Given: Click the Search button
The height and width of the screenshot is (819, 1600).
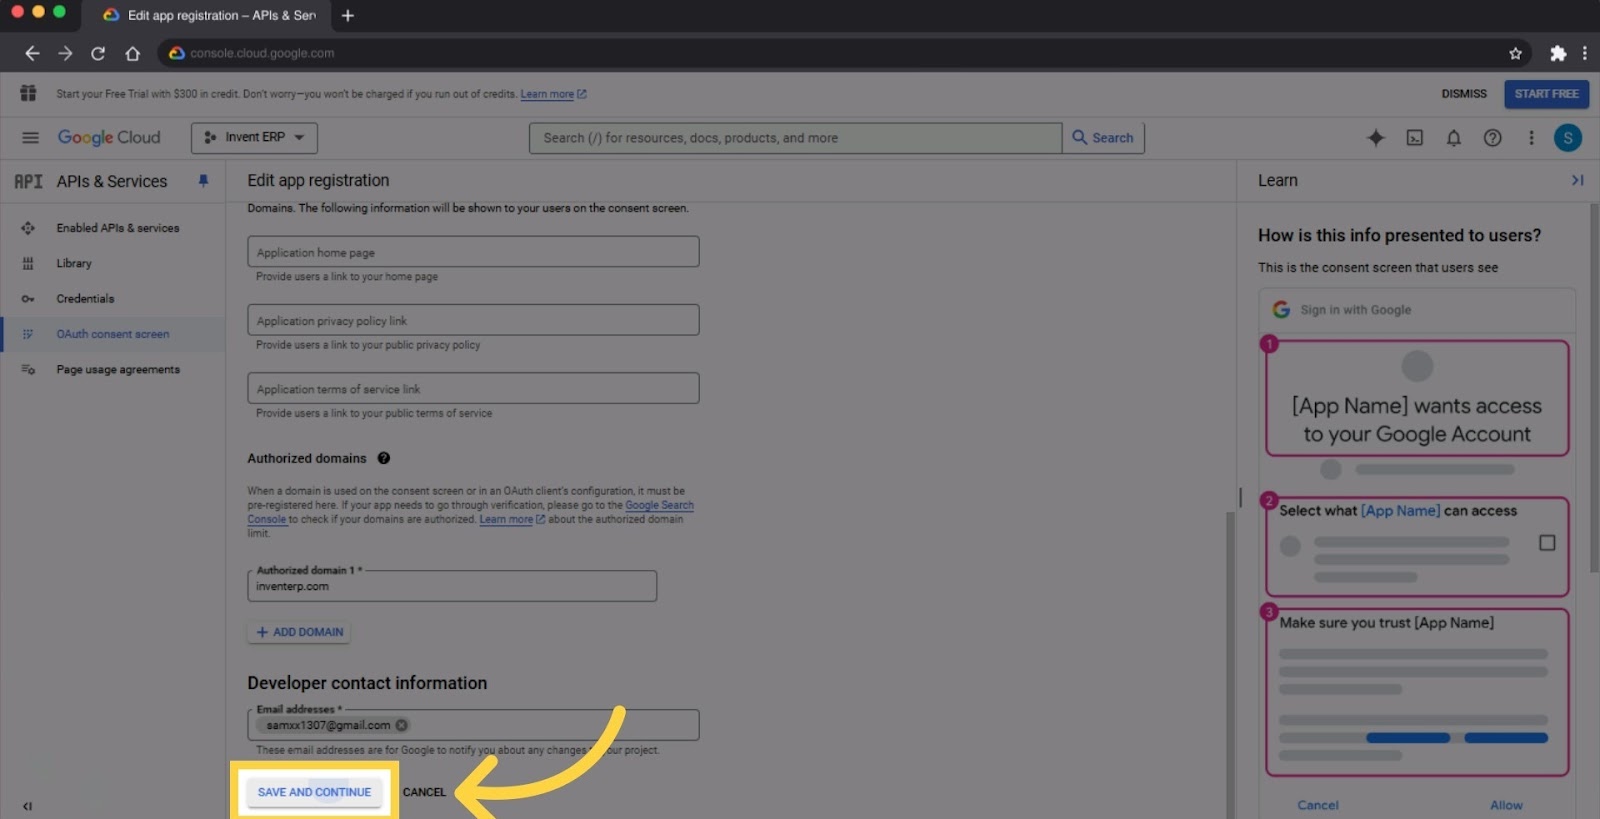Looking at the screenshot, I should click(1103, 138).
